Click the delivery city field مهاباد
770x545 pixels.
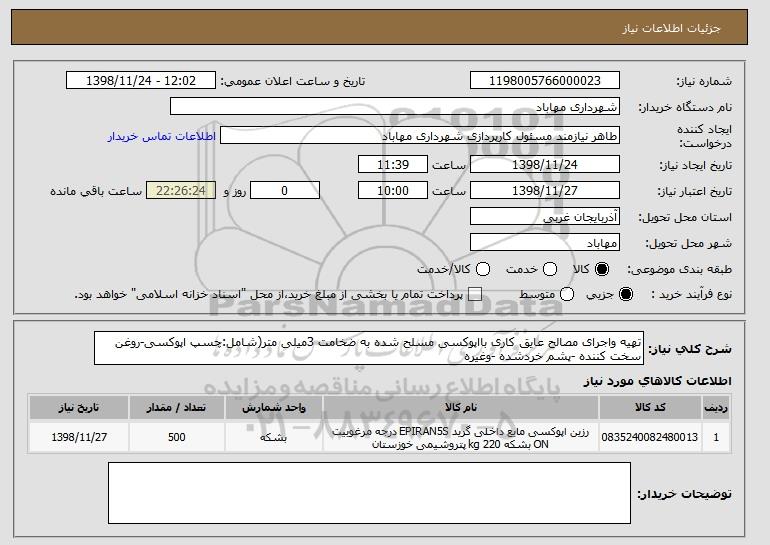(x=545, y=243)
